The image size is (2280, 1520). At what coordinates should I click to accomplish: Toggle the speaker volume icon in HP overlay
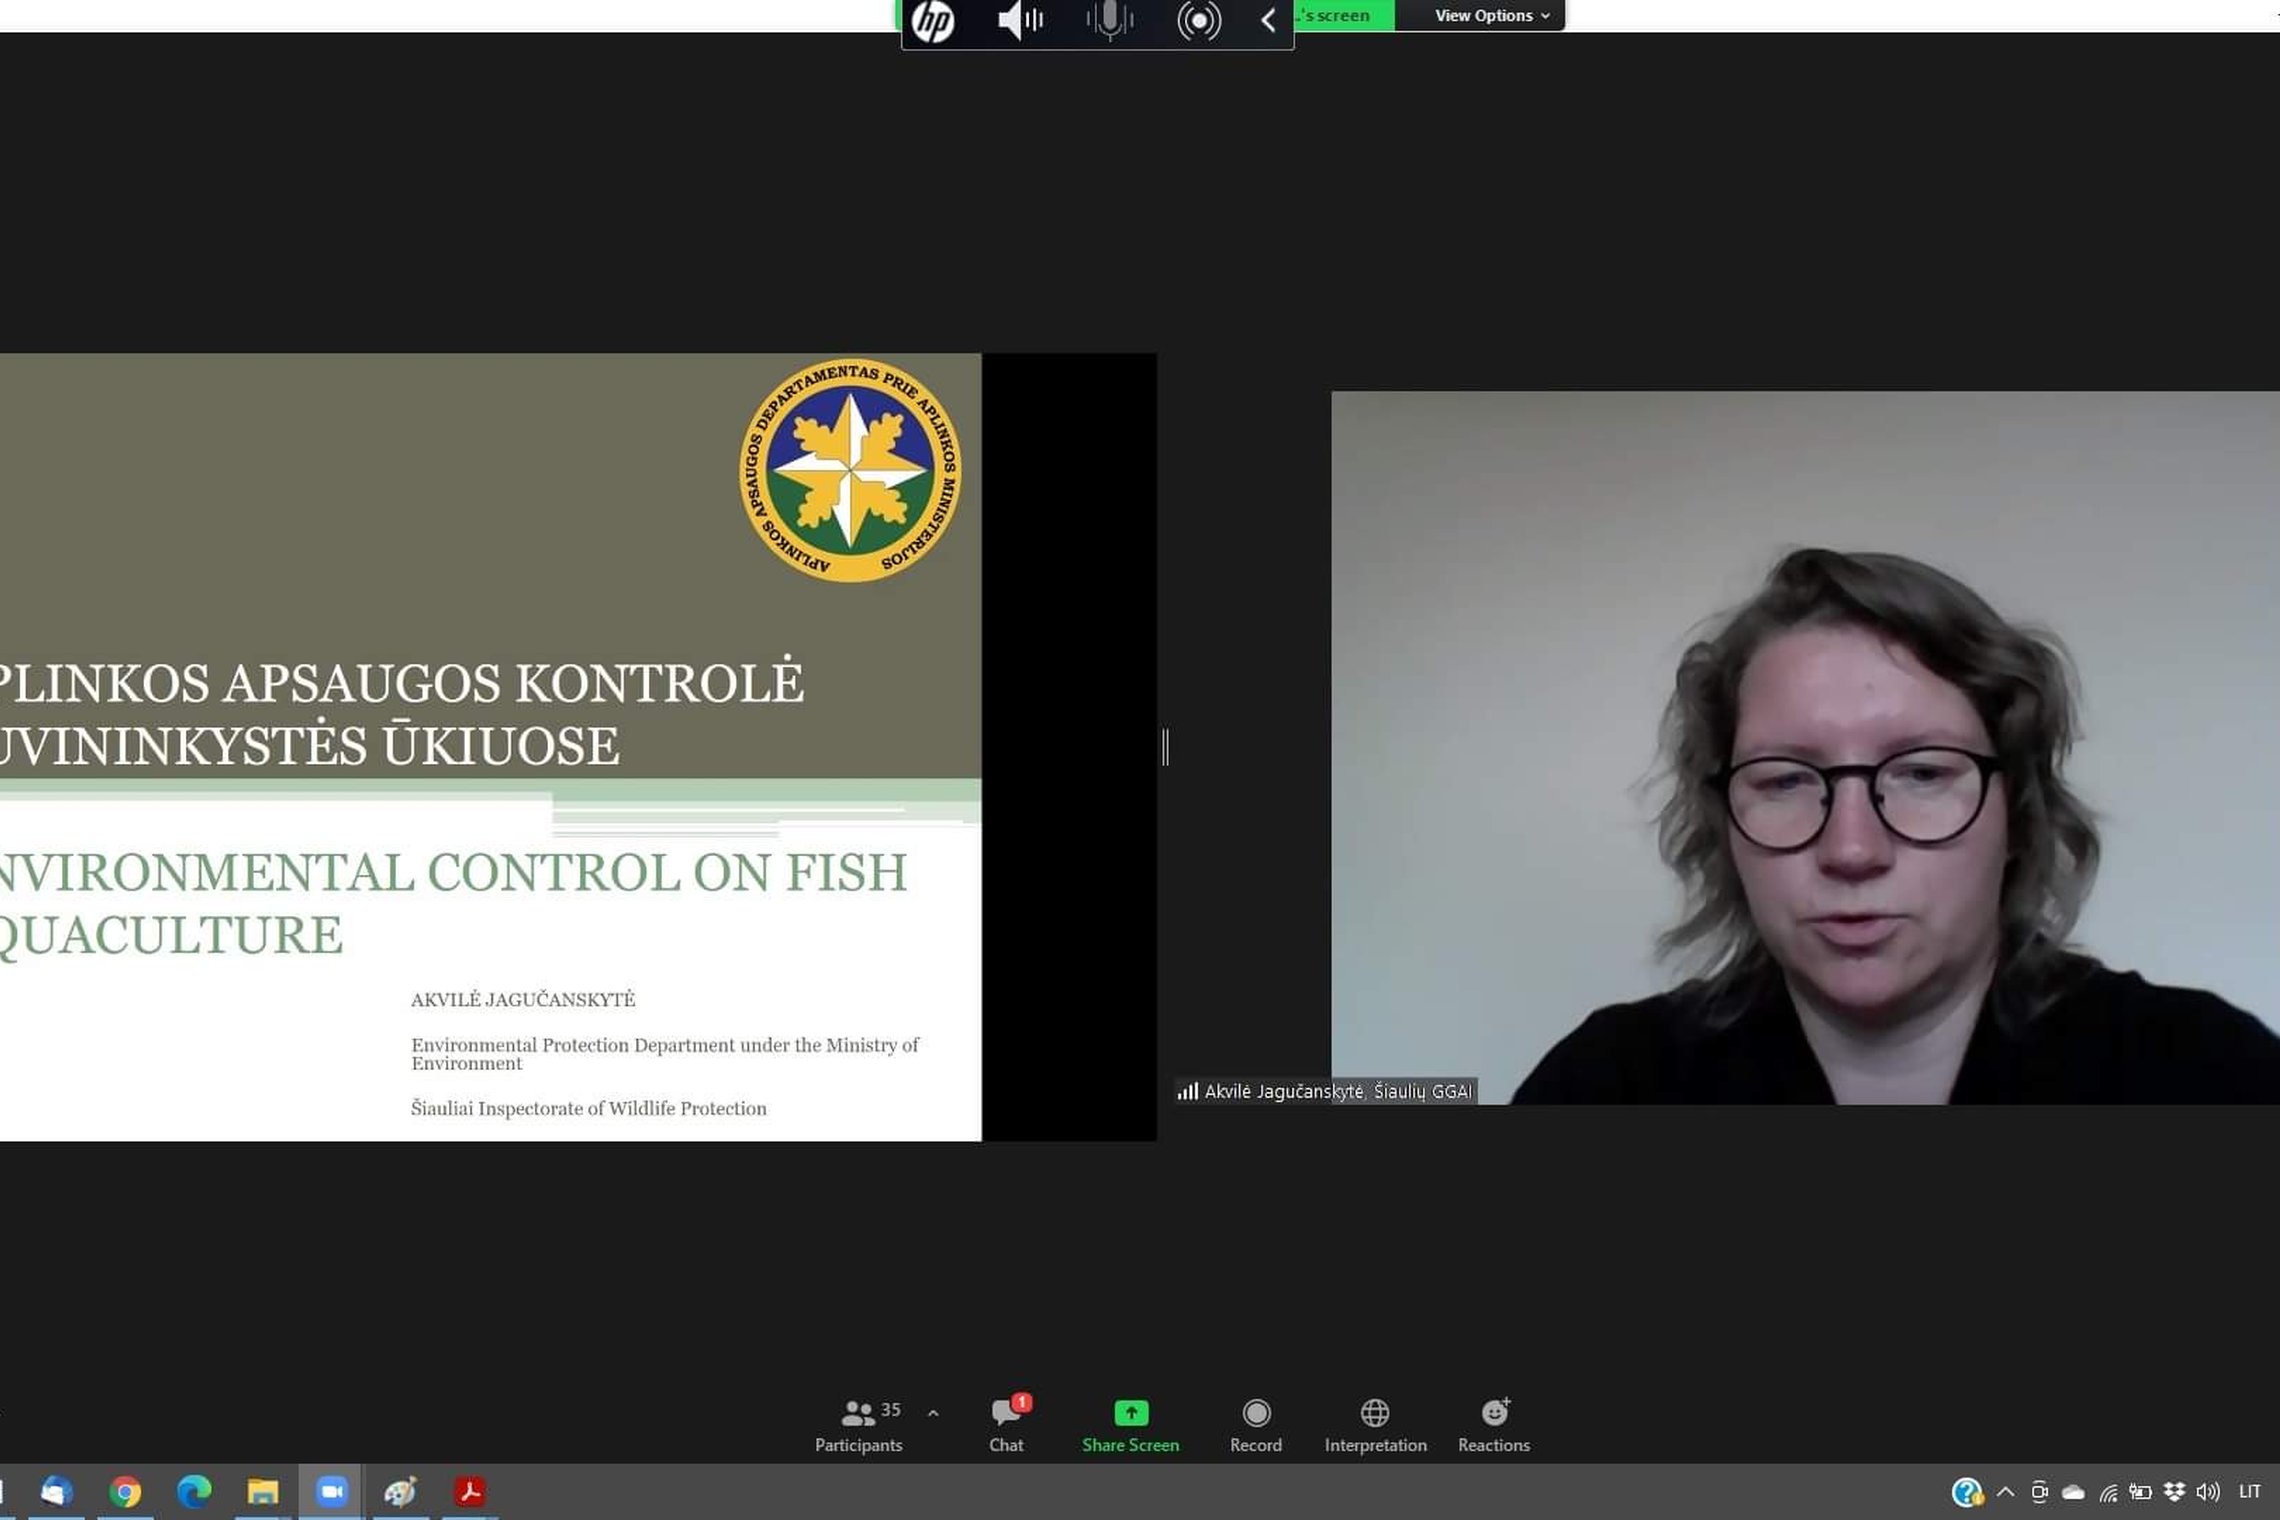click(1021, 20)
